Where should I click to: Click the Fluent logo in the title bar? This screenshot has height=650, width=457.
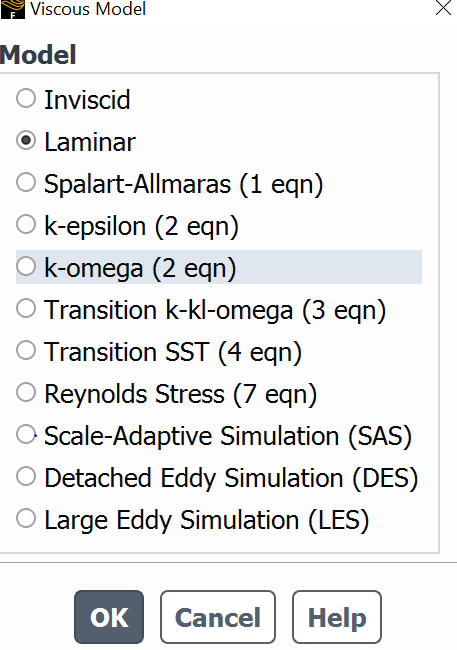[12, 9]
